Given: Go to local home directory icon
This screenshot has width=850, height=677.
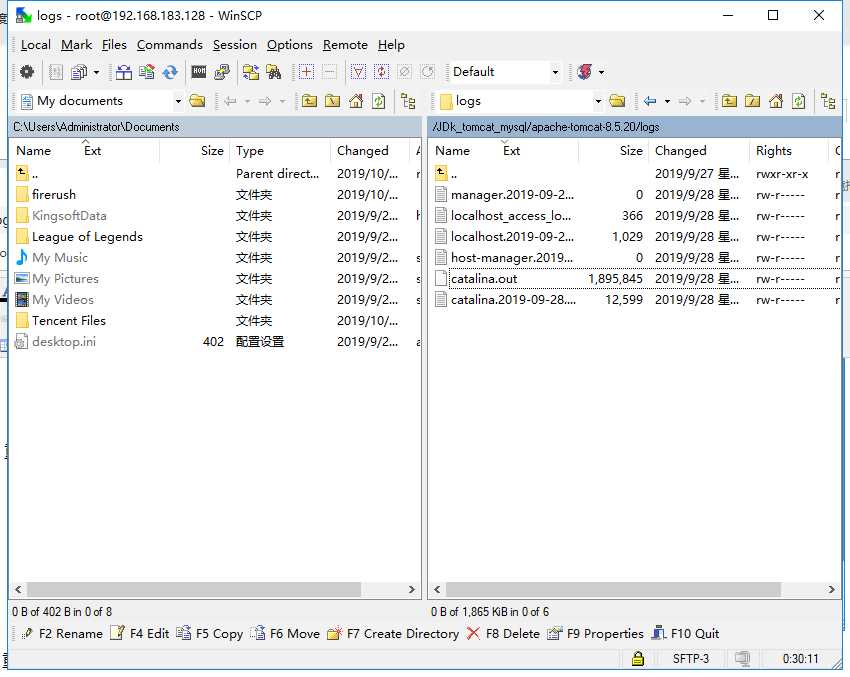Looking at the screenshot, I should (x=356, y=101).
